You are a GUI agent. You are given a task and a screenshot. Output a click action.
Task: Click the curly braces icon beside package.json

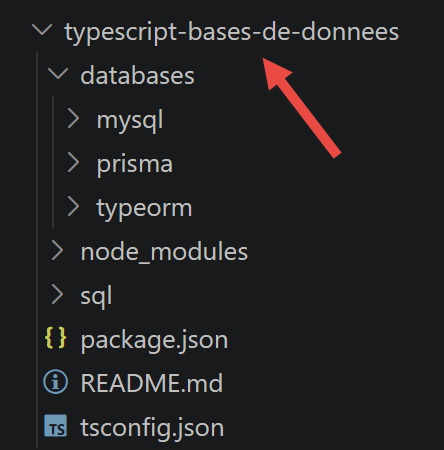click(55, 338)
